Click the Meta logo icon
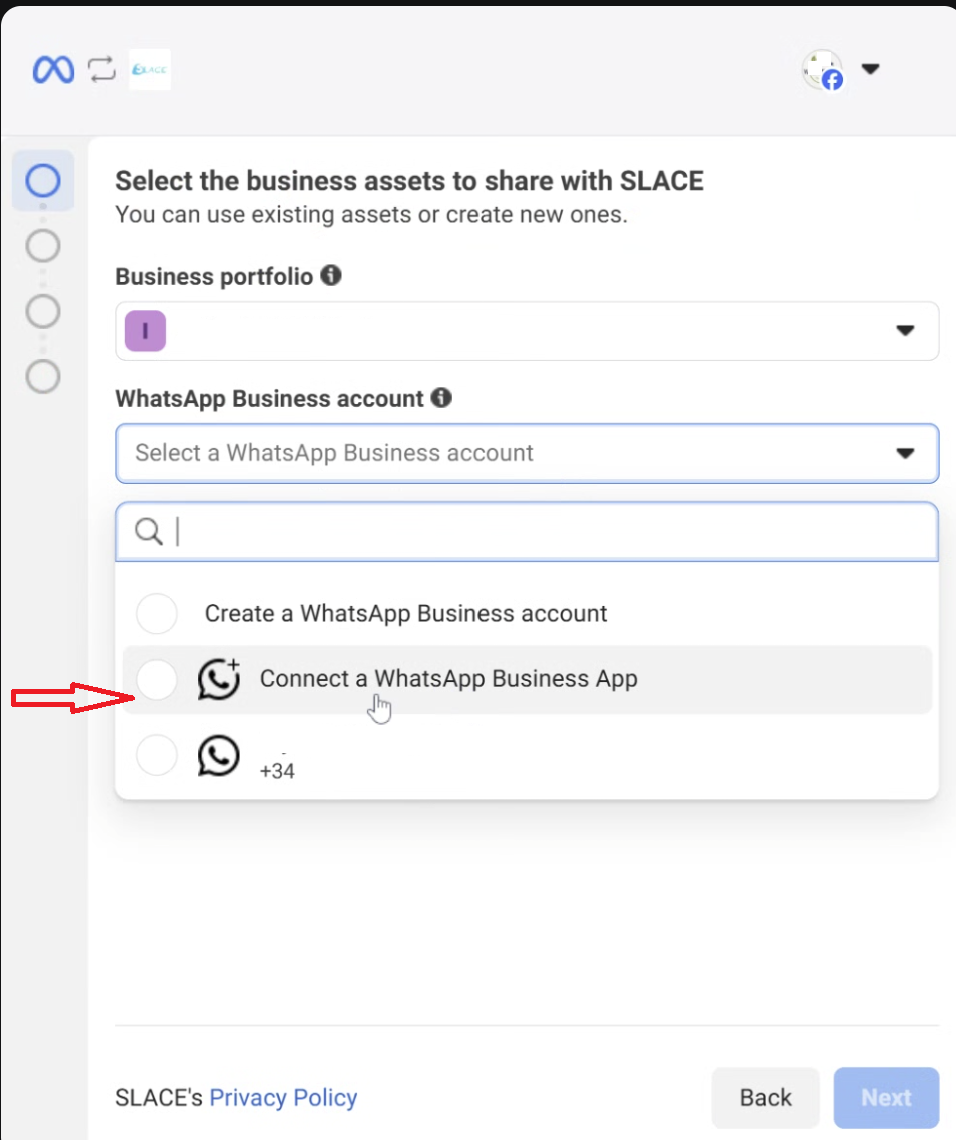Image resolution: width=956 pixels, height=1140 pixels. click(53, 70)
